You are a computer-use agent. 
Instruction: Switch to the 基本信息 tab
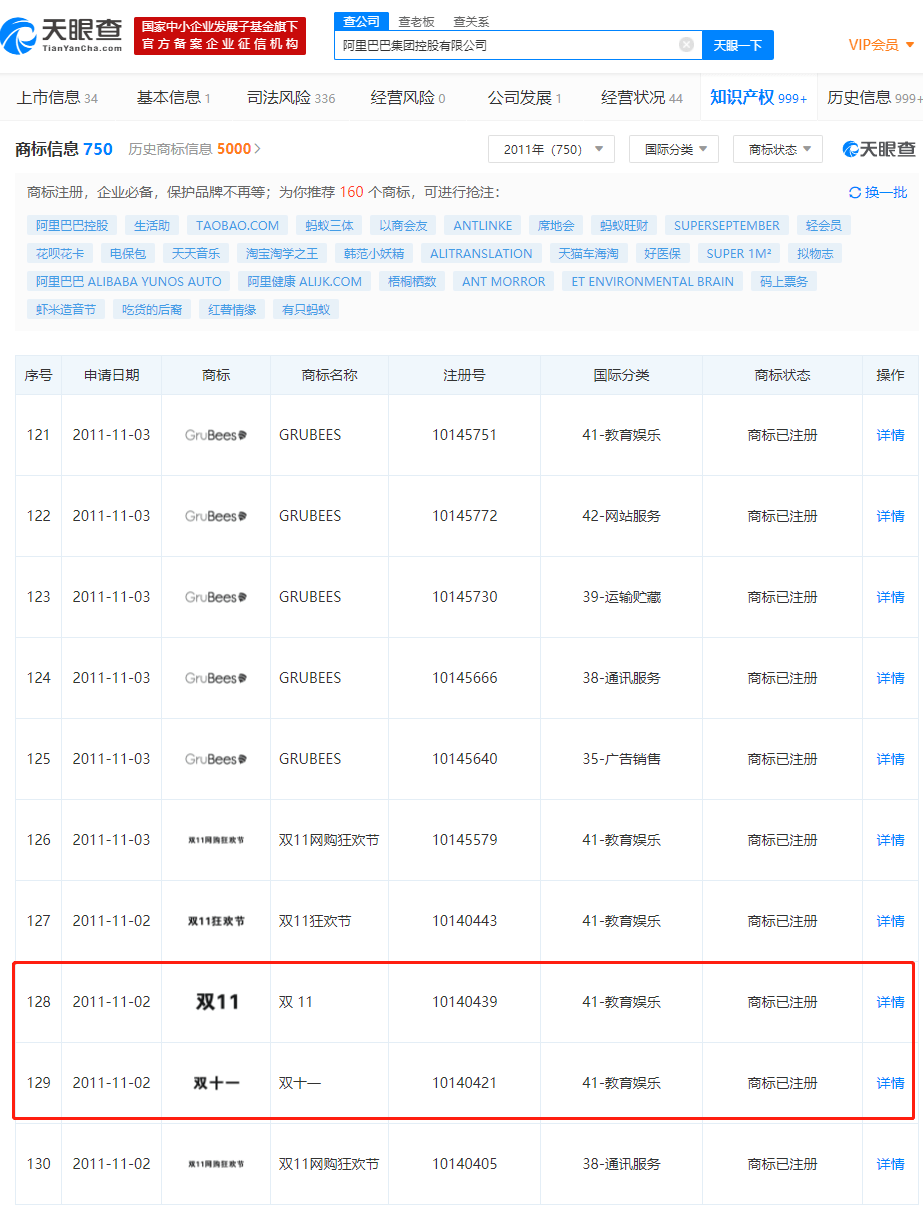pos(174,97)
